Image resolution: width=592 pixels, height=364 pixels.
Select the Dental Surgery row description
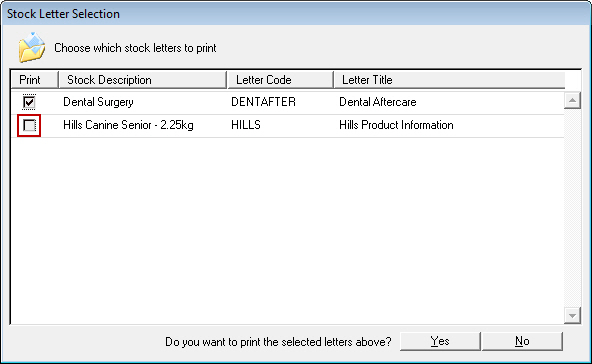point(98,102)
